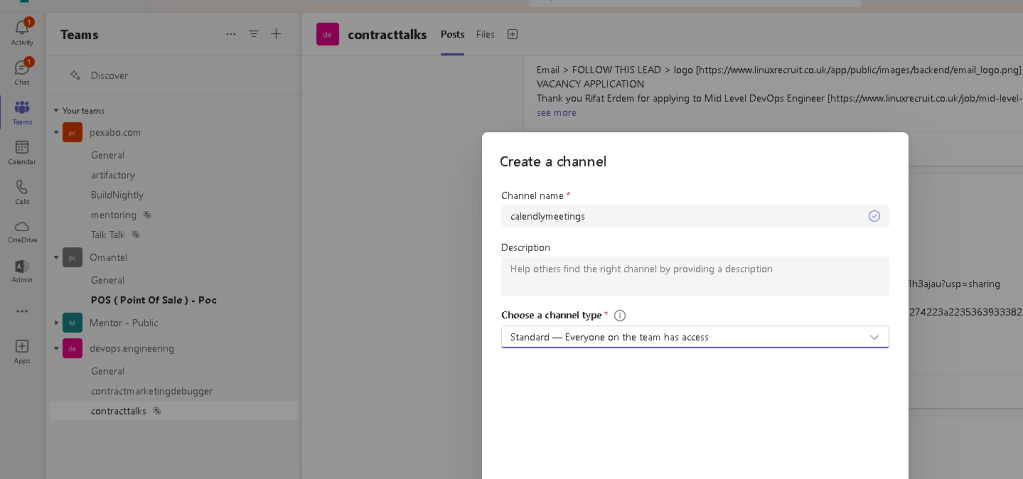Open the Chat icon in sidebar
This screenshot has width=1023, height=479.
(x=22, y=70)
